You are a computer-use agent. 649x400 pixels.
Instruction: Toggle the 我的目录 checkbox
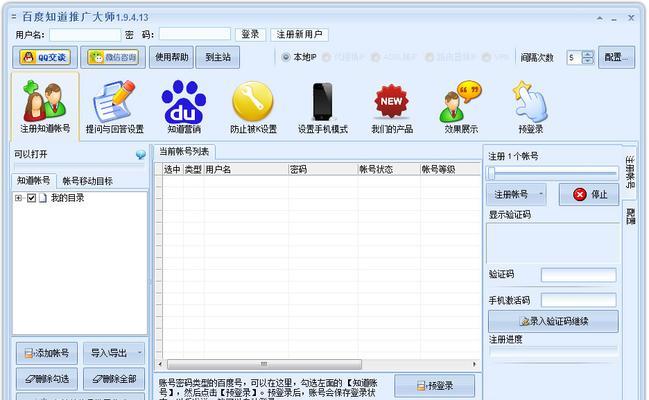(31, 198)
